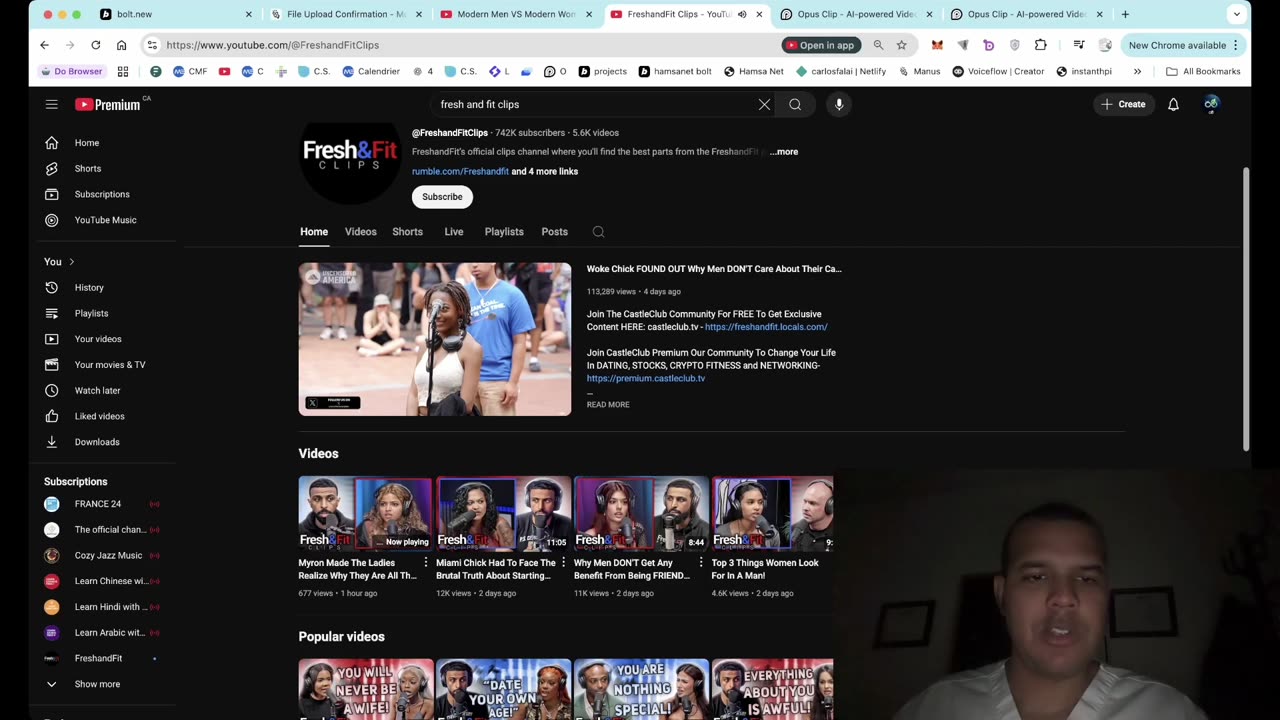The width and height of the screenshot is (1280, 720).
Task: Open Chrome home page button
Action: coord(121,45)
